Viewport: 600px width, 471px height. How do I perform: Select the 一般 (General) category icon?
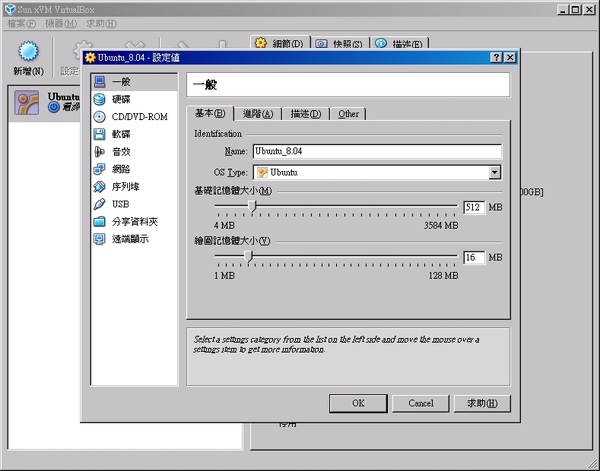pos(100,81)
